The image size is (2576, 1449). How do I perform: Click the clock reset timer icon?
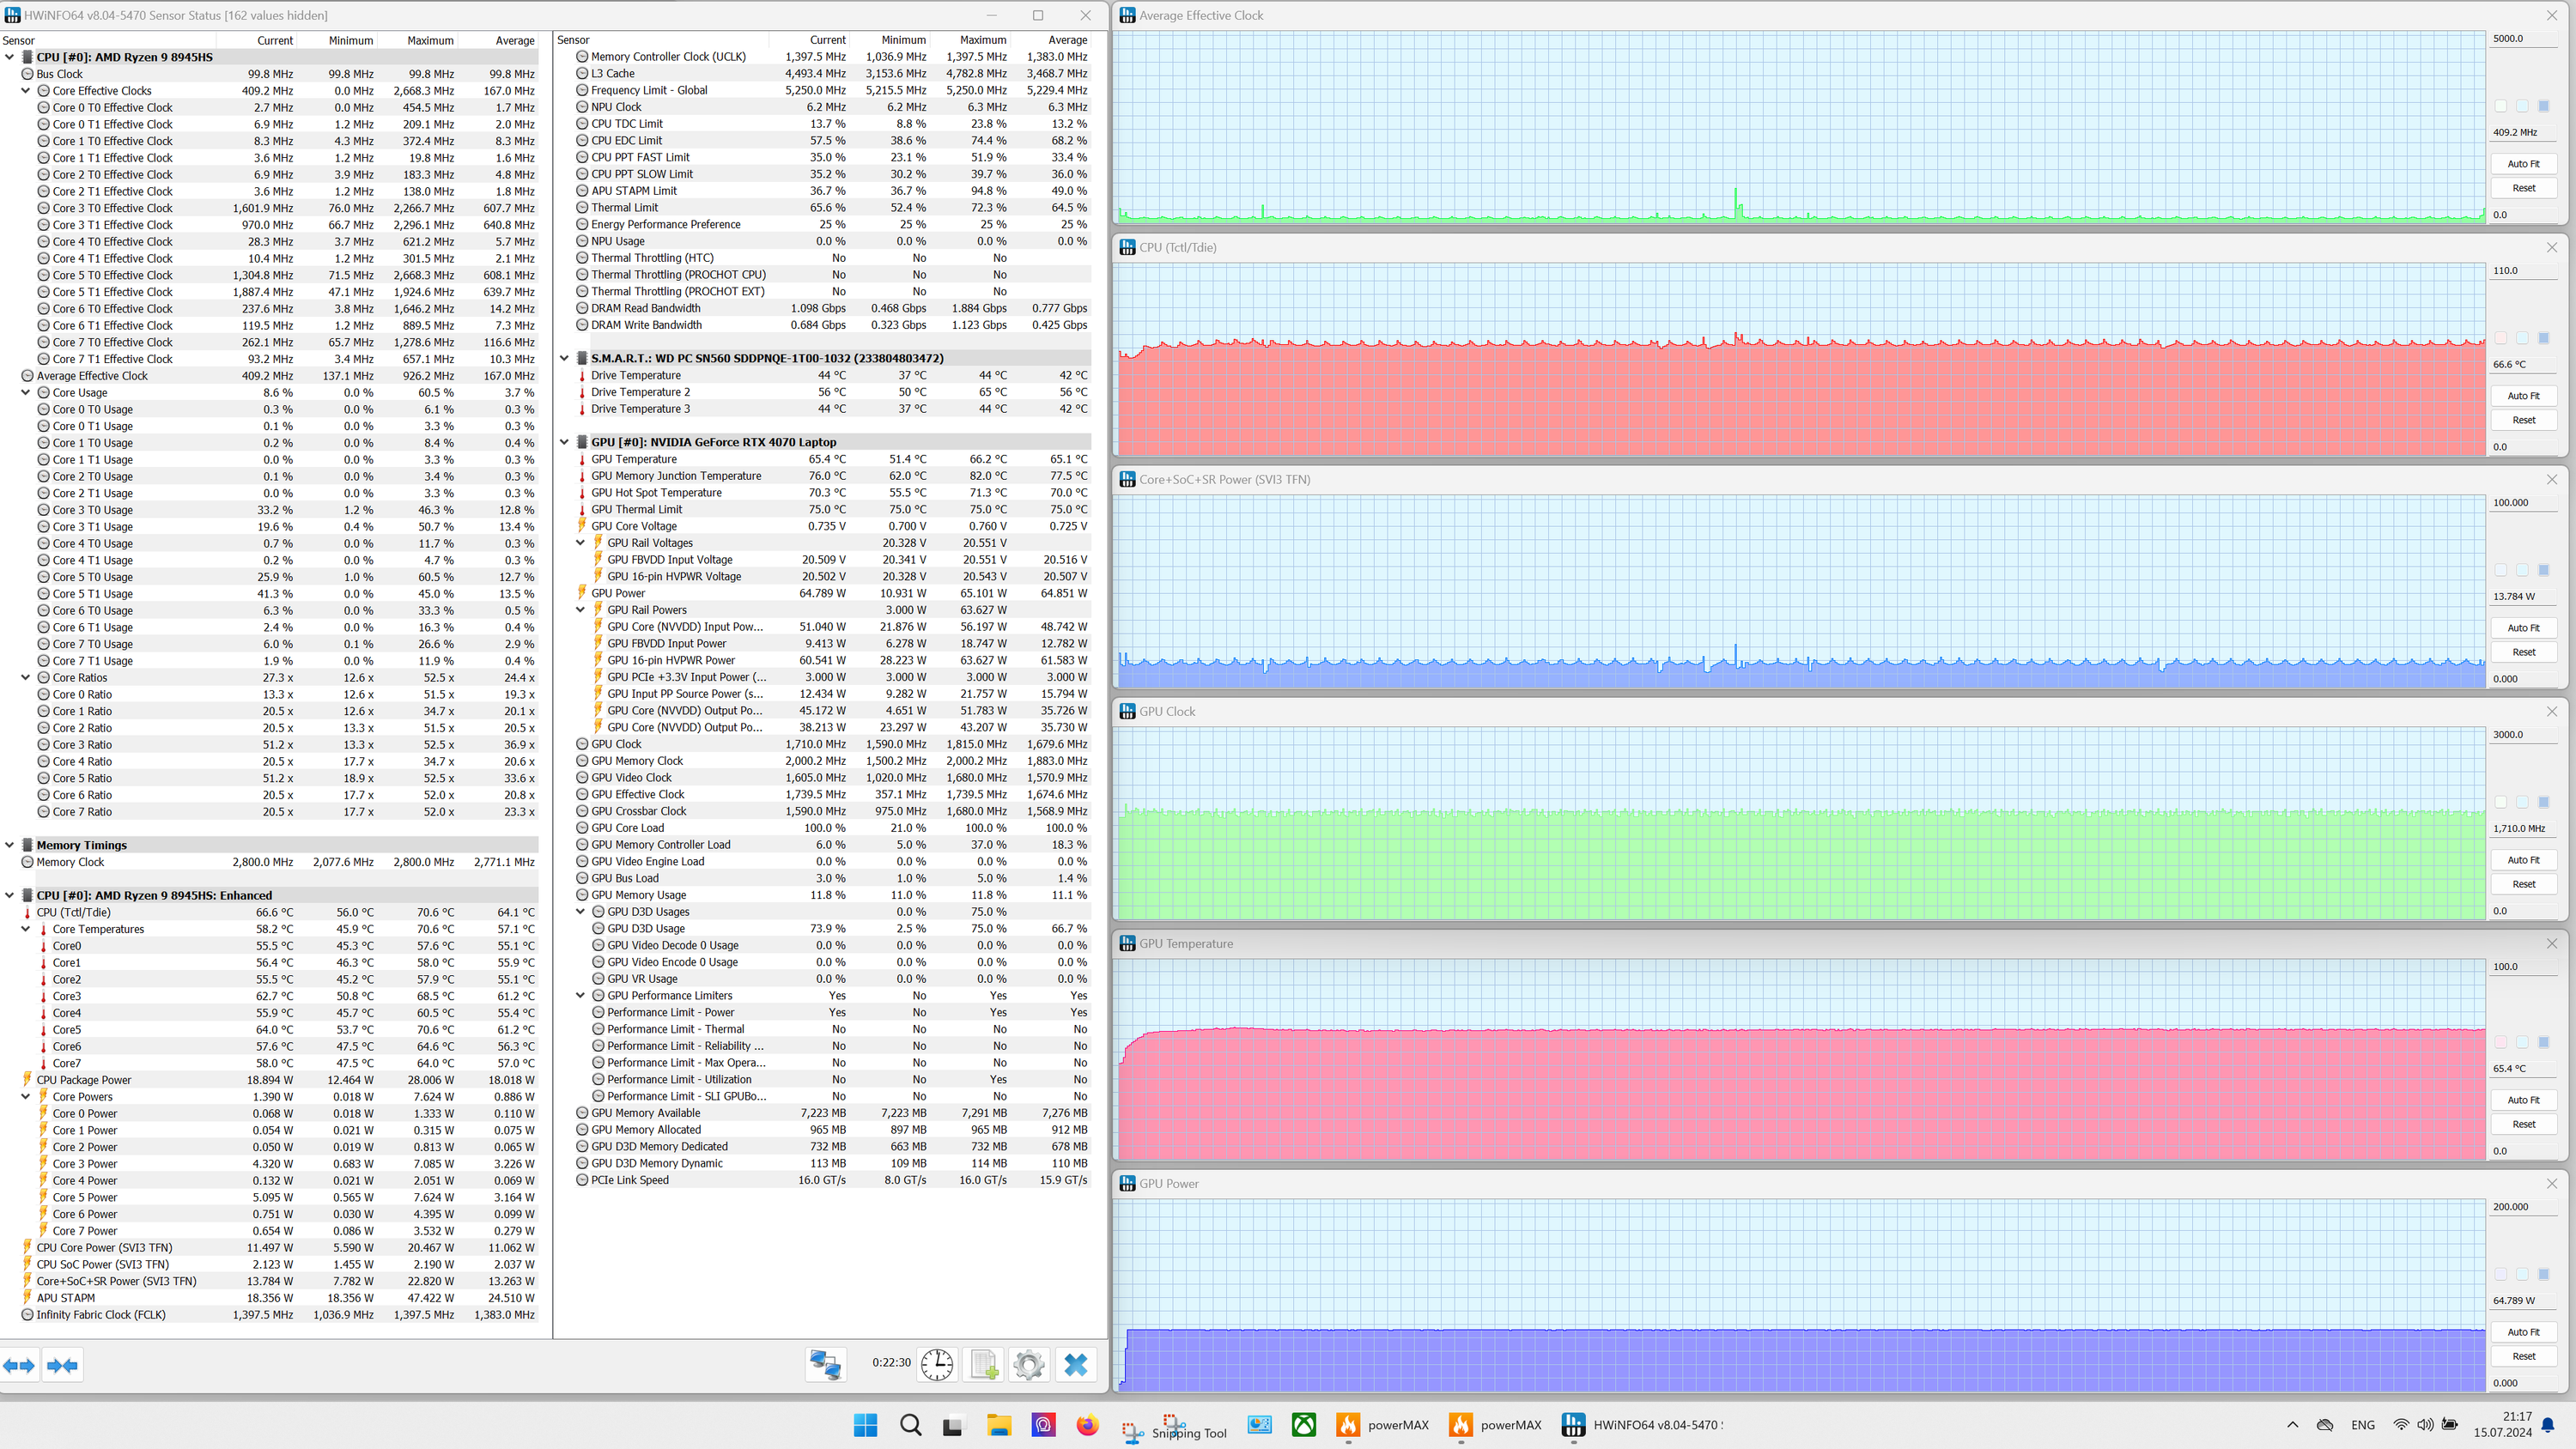point(937,1364)
